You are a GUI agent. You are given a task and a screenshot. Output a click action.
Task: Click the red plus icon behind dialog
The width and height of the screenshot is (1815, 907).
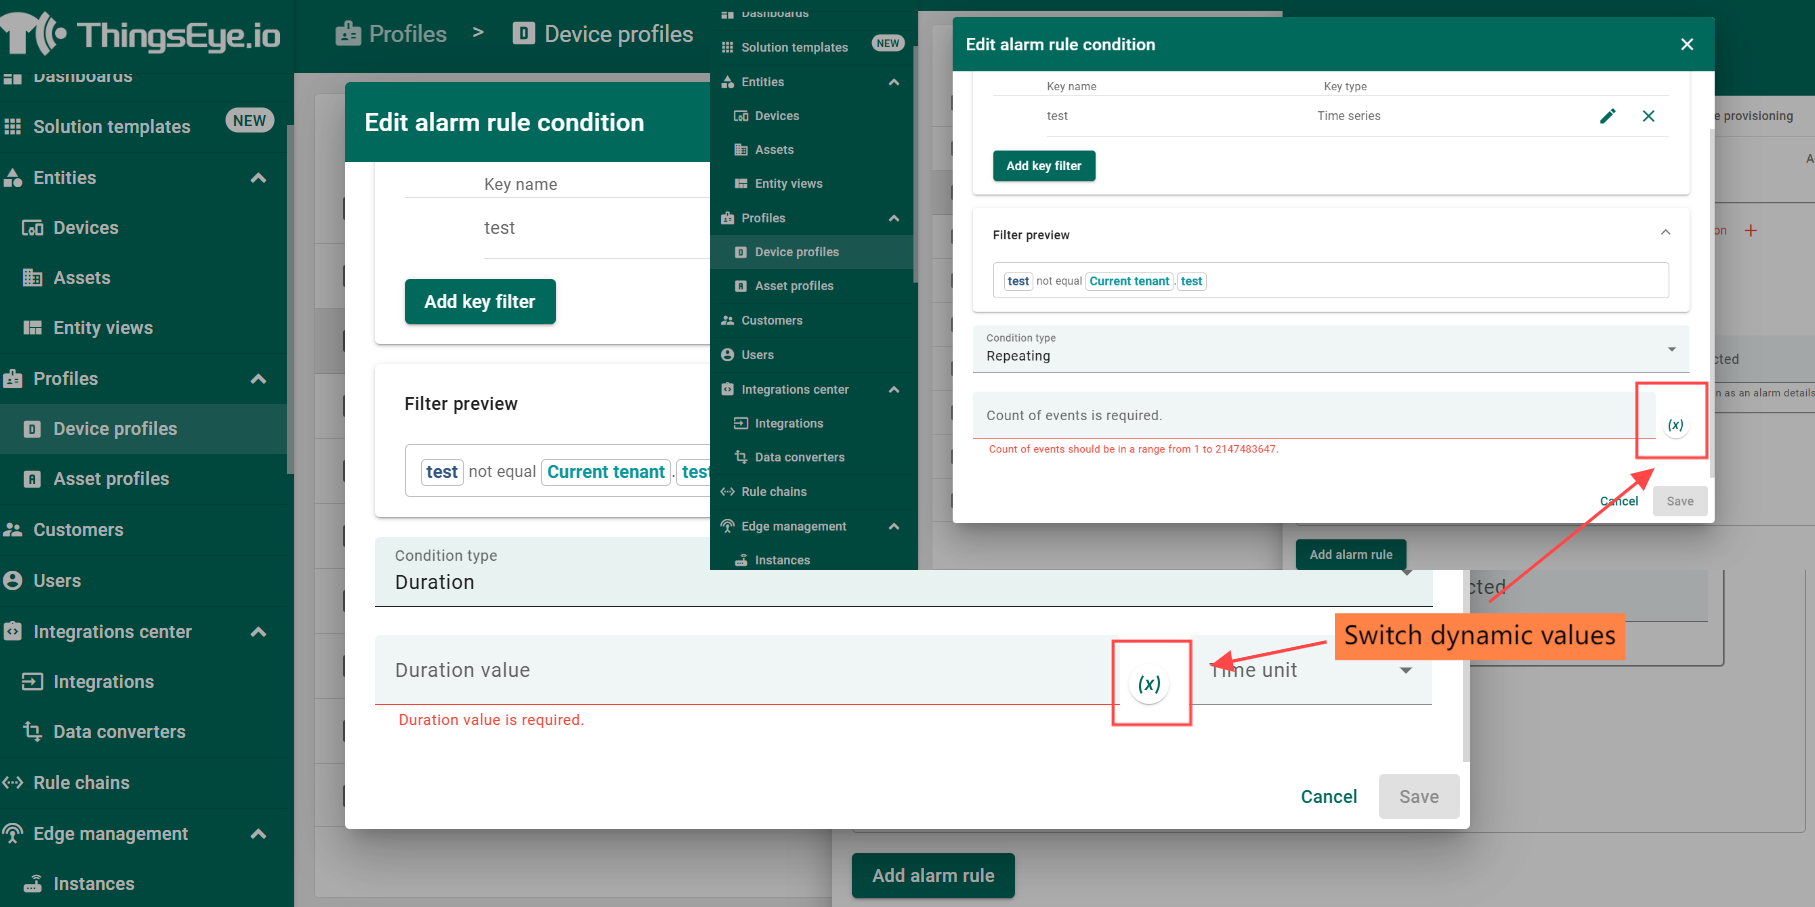click(1750, 231)
